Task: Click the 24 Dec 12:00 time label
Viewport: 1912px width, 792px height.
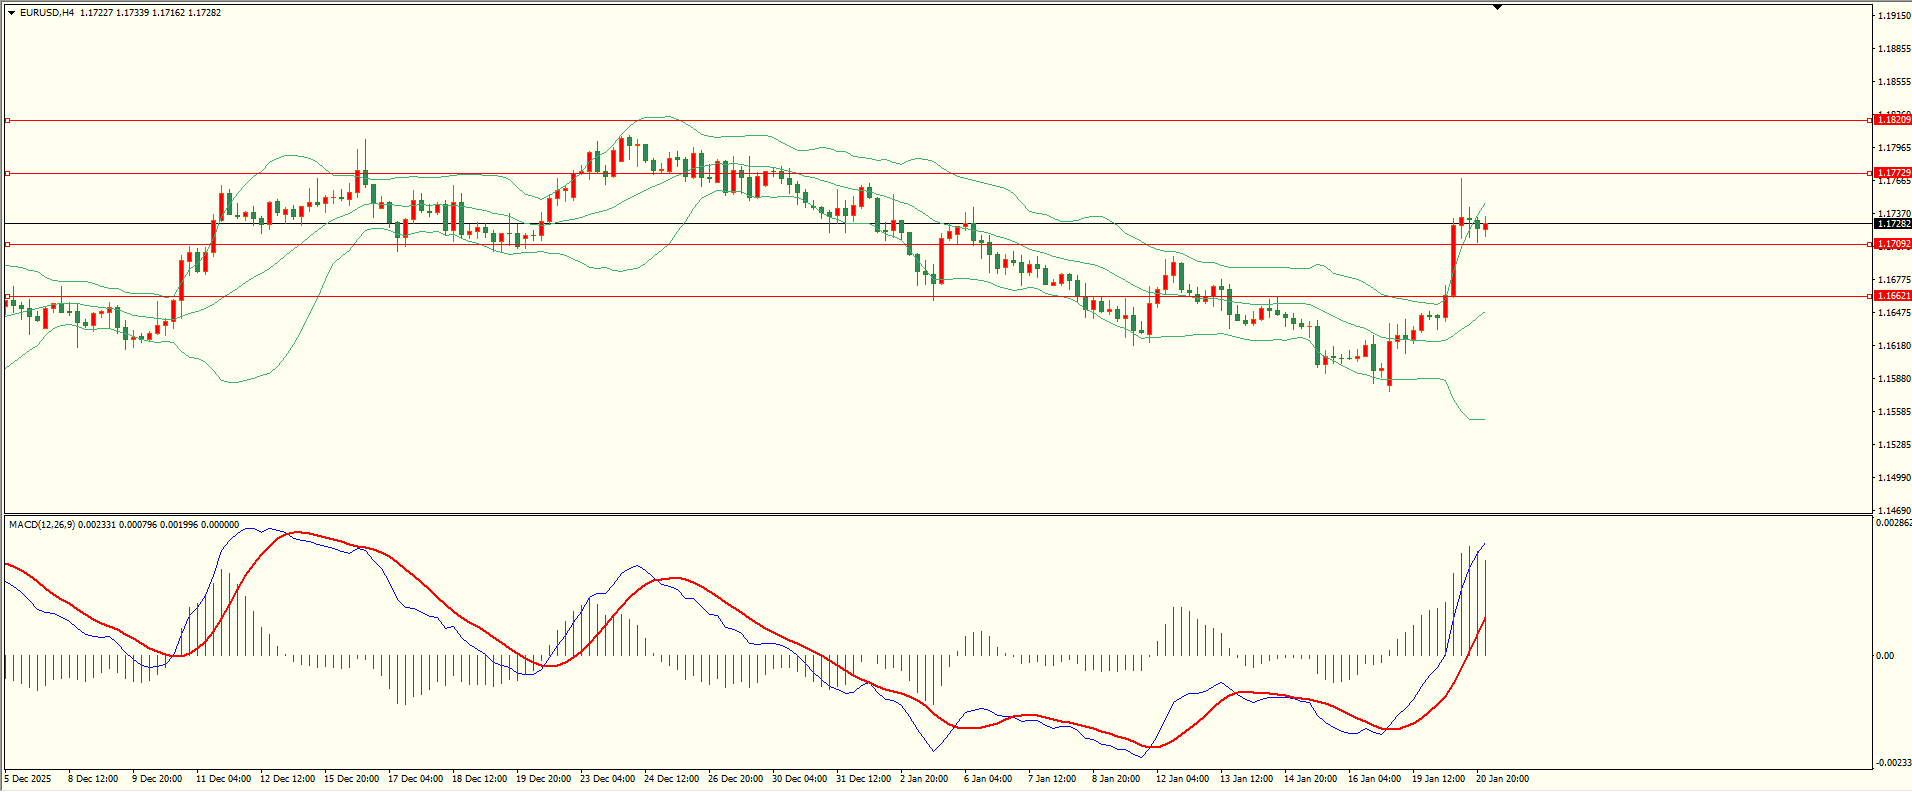Action: (x=671, y=778)
